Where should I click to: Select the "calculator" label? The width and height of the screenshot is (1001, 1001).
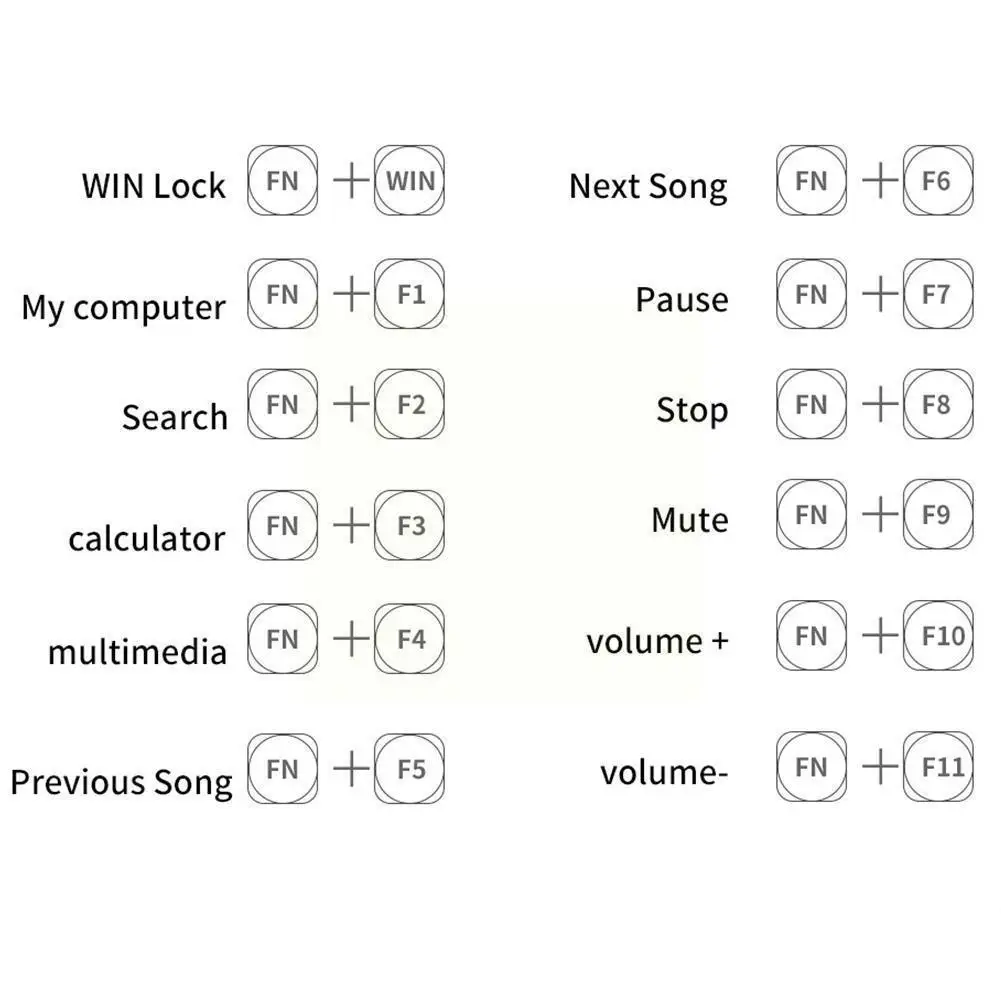pyautogui.click(x=146, y=539)
